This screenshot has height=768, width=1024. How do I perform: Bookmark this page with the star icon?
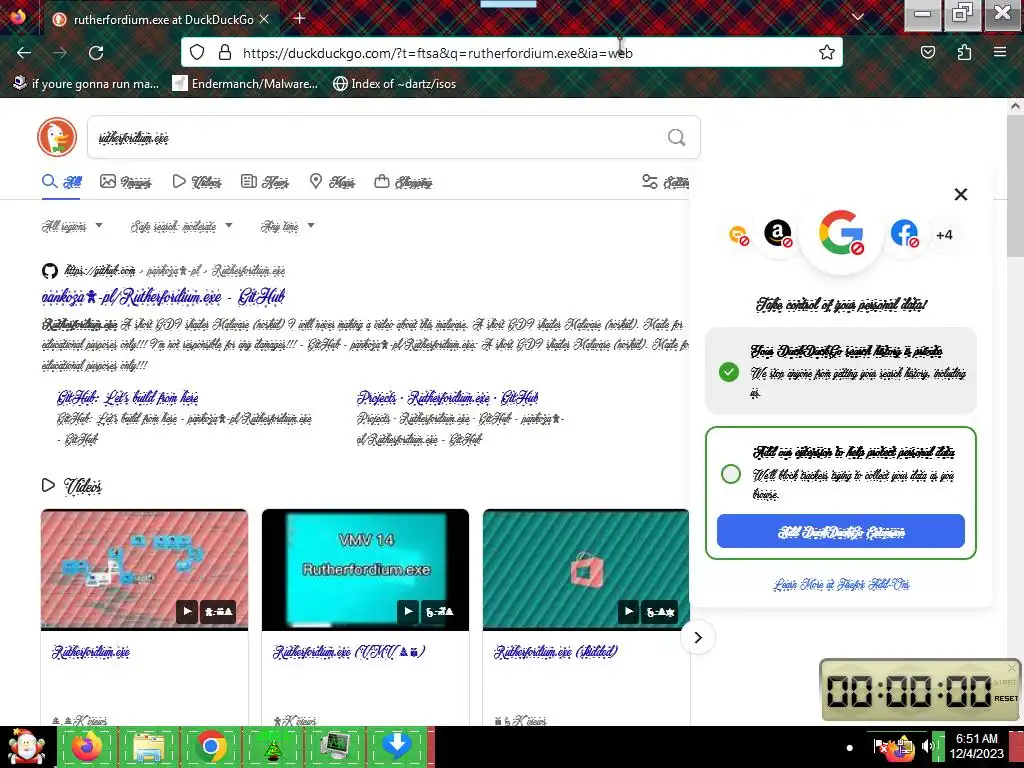click(x=827, y=53)
